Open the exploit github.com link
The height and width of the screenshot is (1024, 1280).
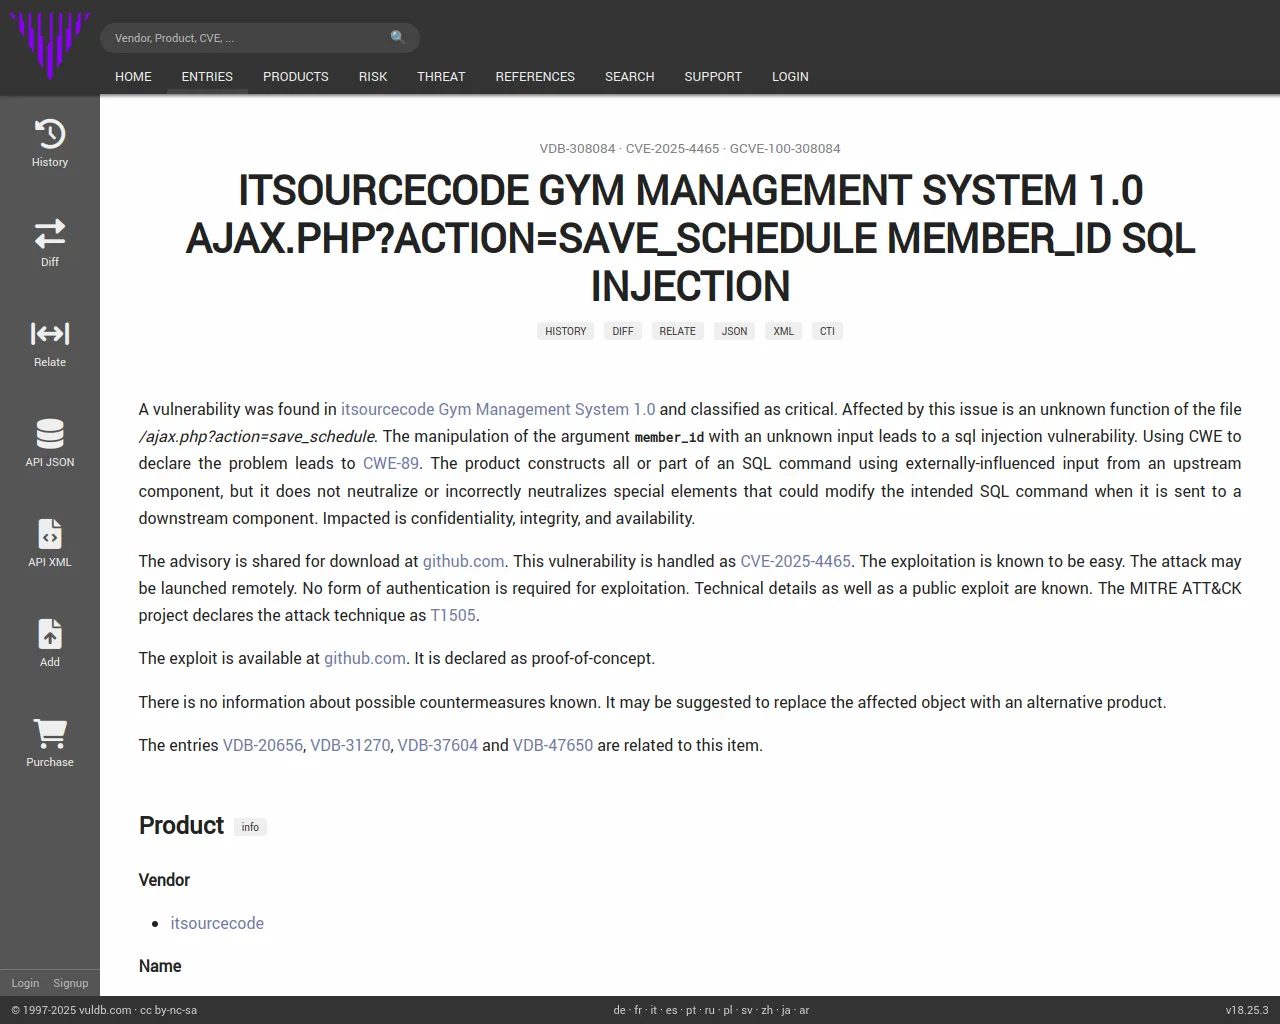point(365,658)
